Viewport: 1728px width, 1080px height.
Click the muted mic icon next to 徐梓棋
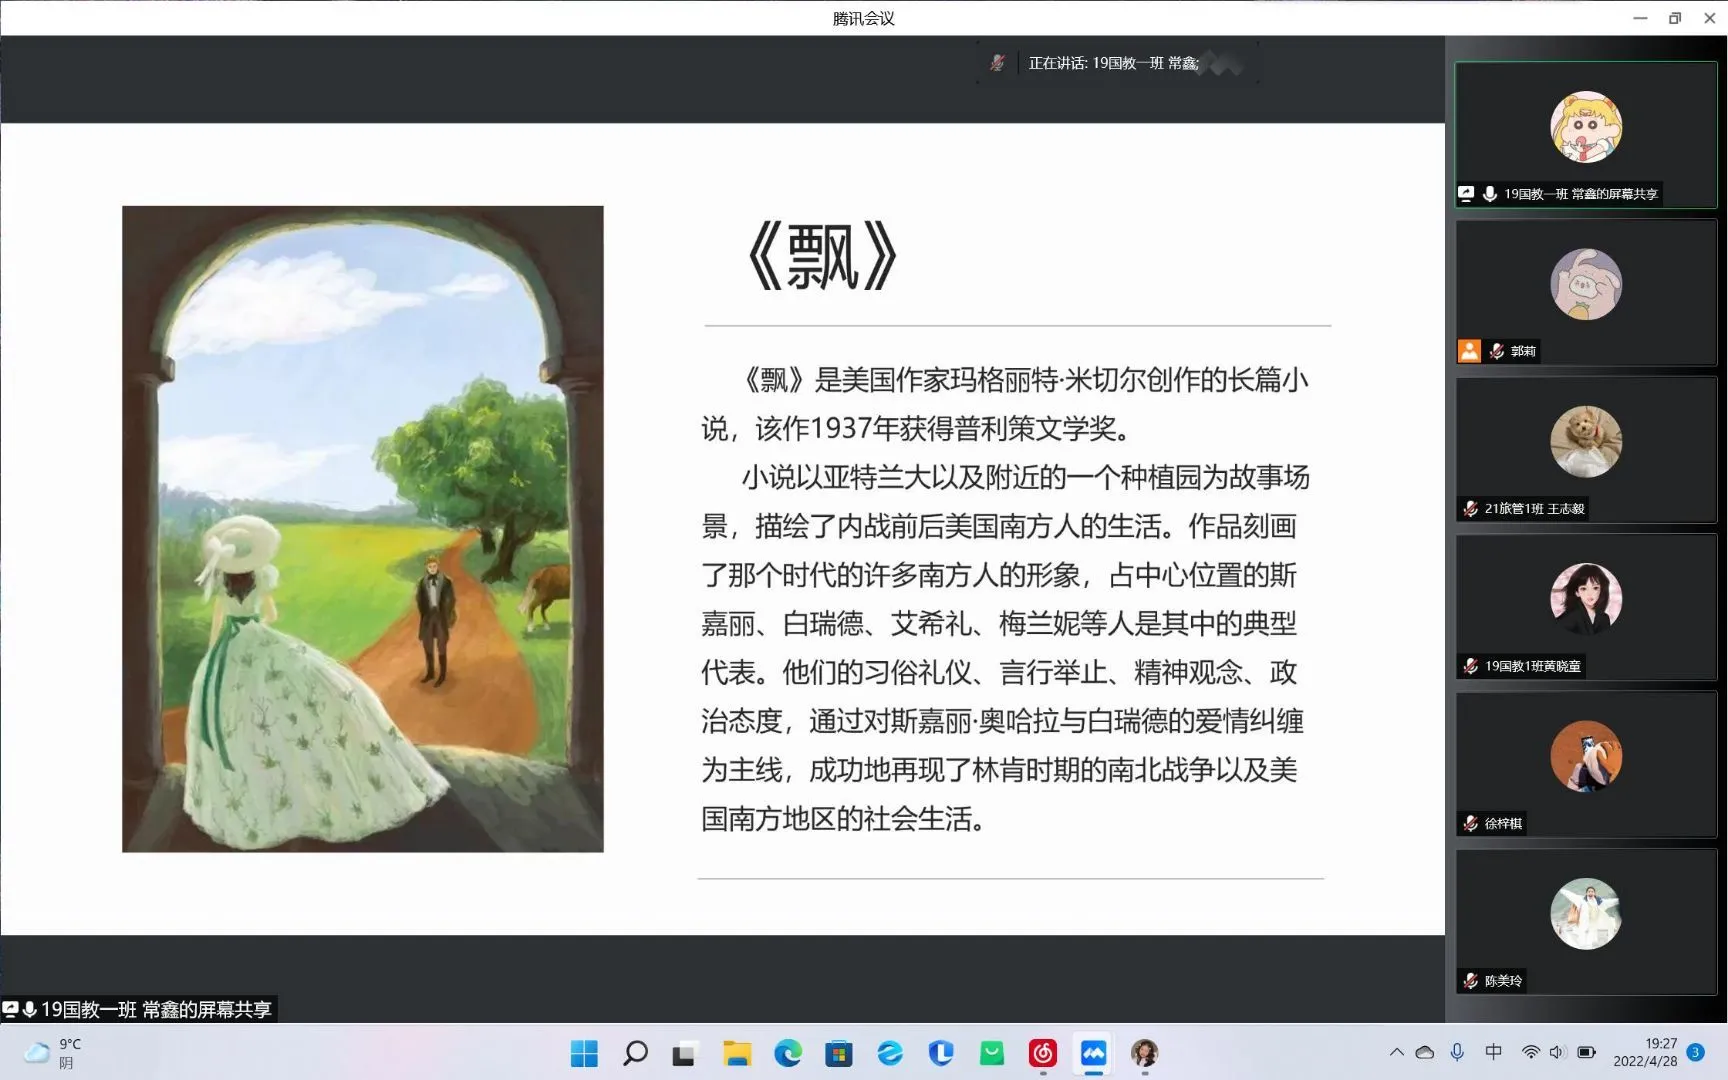[x=1470, y=824]
